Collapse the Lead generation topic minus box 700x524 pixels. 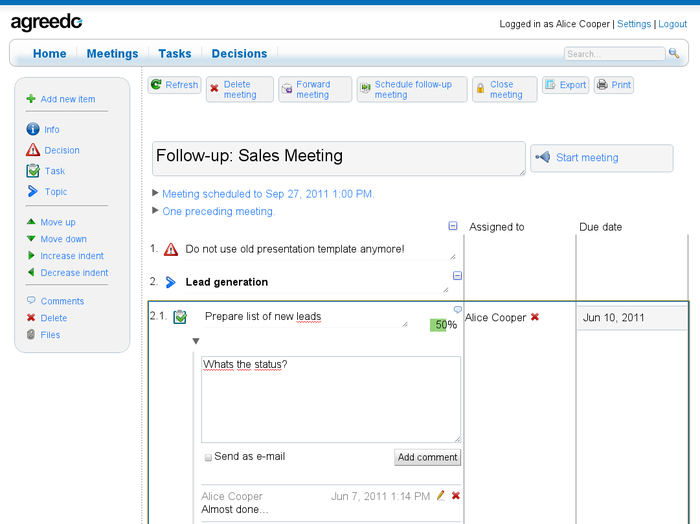click(x=458, y=276)
